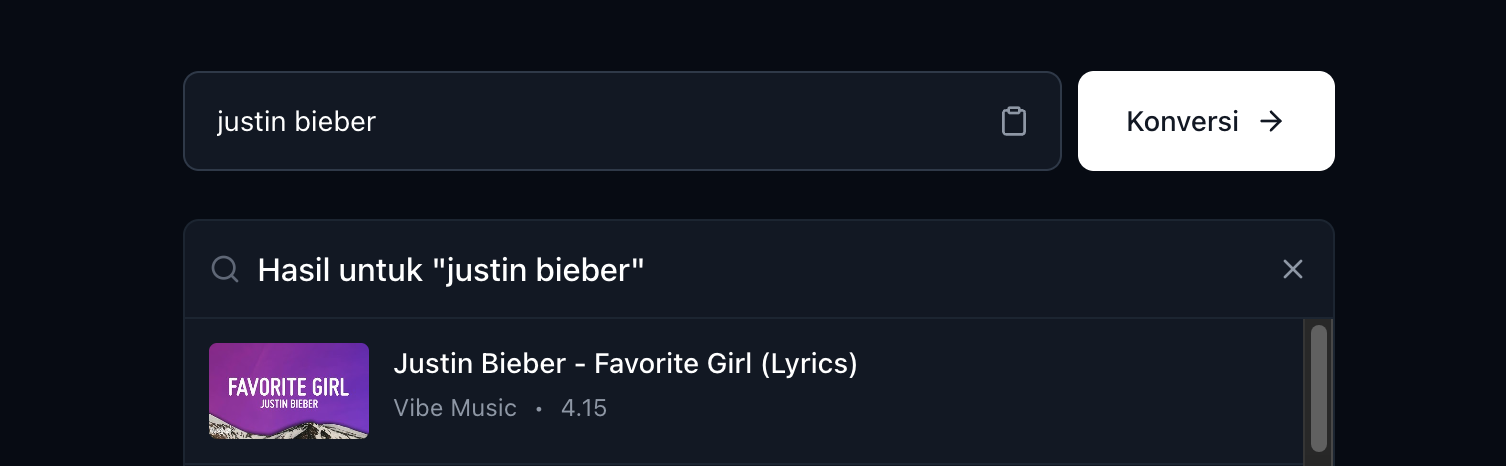
Task: Click the scrollbar track below the thumb
Action: click(1319, 458)
